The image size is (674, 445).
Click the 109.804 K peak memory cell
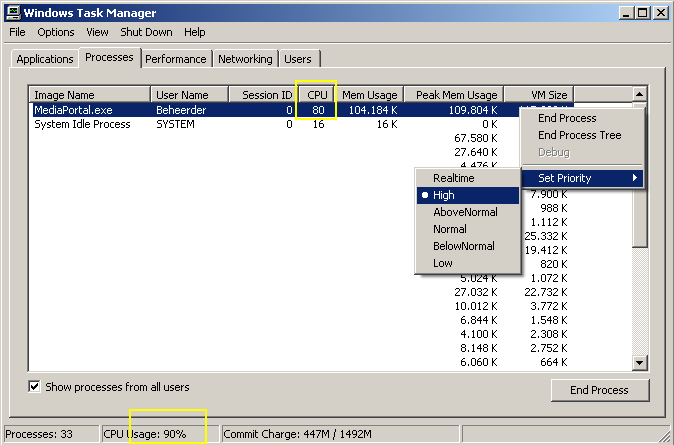(473, 110)
